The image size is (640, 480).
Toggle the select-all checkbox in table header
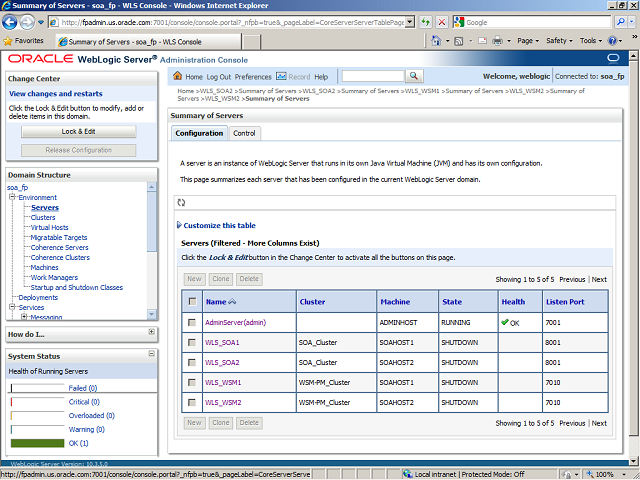[192, 301]
